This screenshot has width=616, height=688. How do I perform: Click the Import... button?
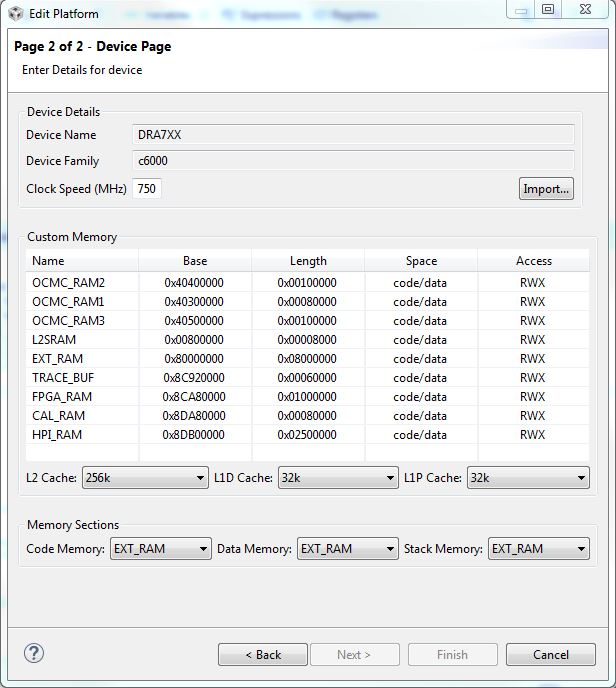(x=546, y=189)
